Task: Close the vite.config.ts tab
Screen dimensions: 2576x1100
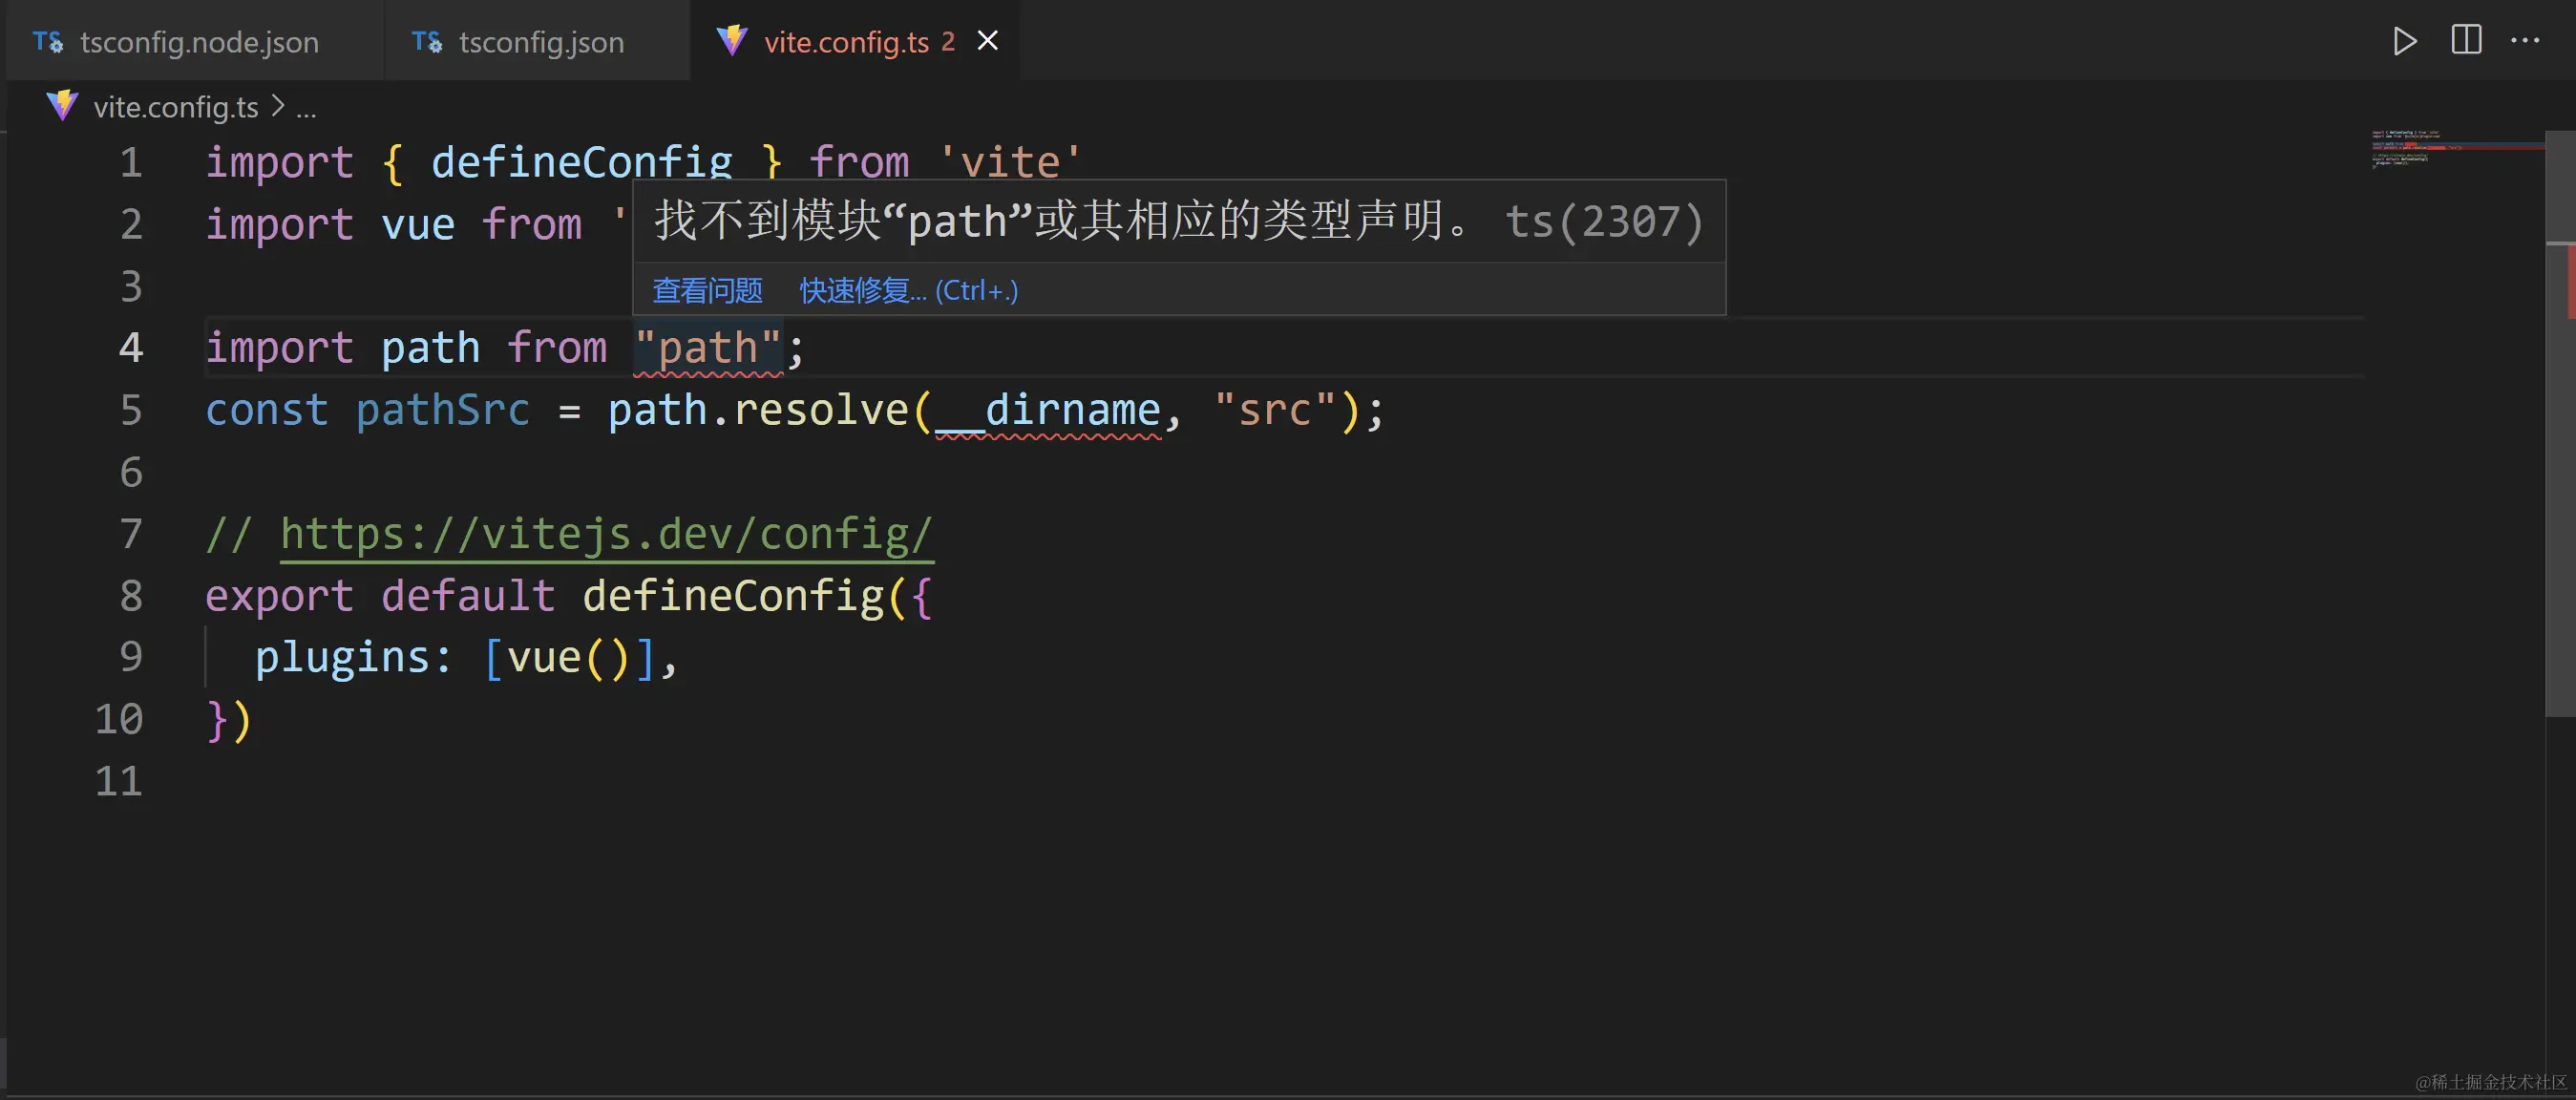Action: (x=988, y=40)
